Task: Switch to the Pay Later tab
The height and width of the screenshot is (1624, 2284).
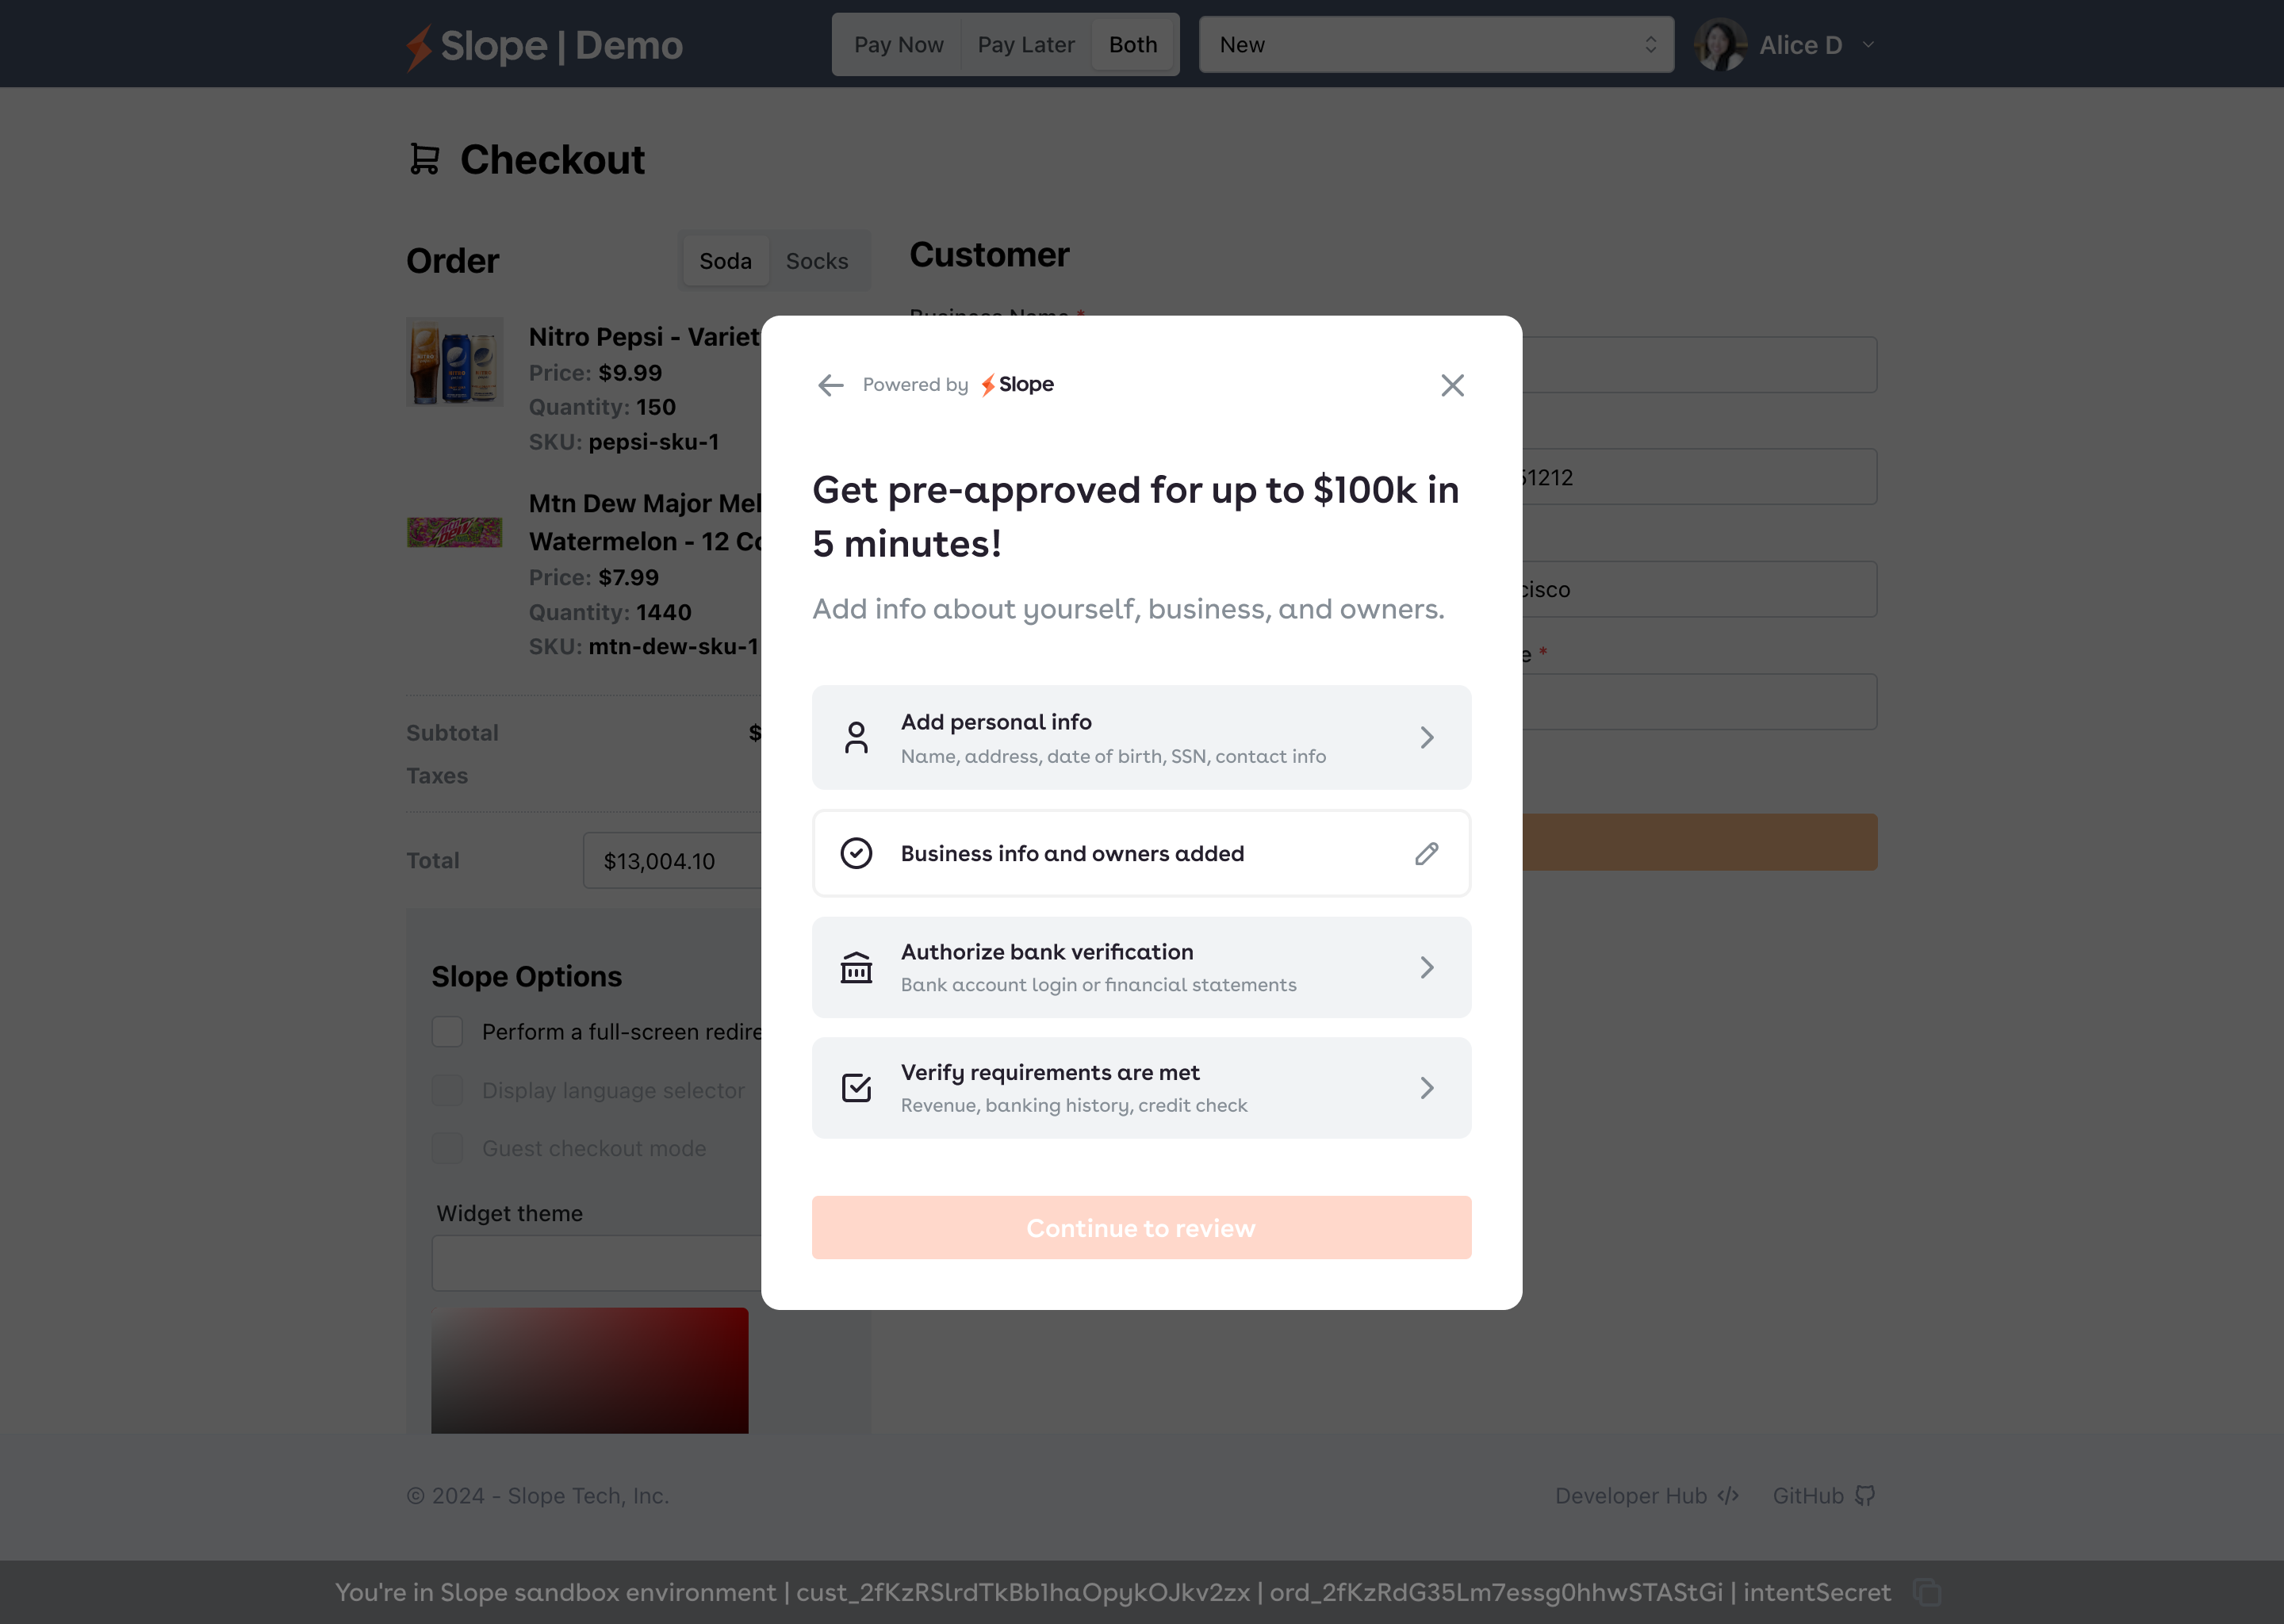Action: coord(1025,45)
